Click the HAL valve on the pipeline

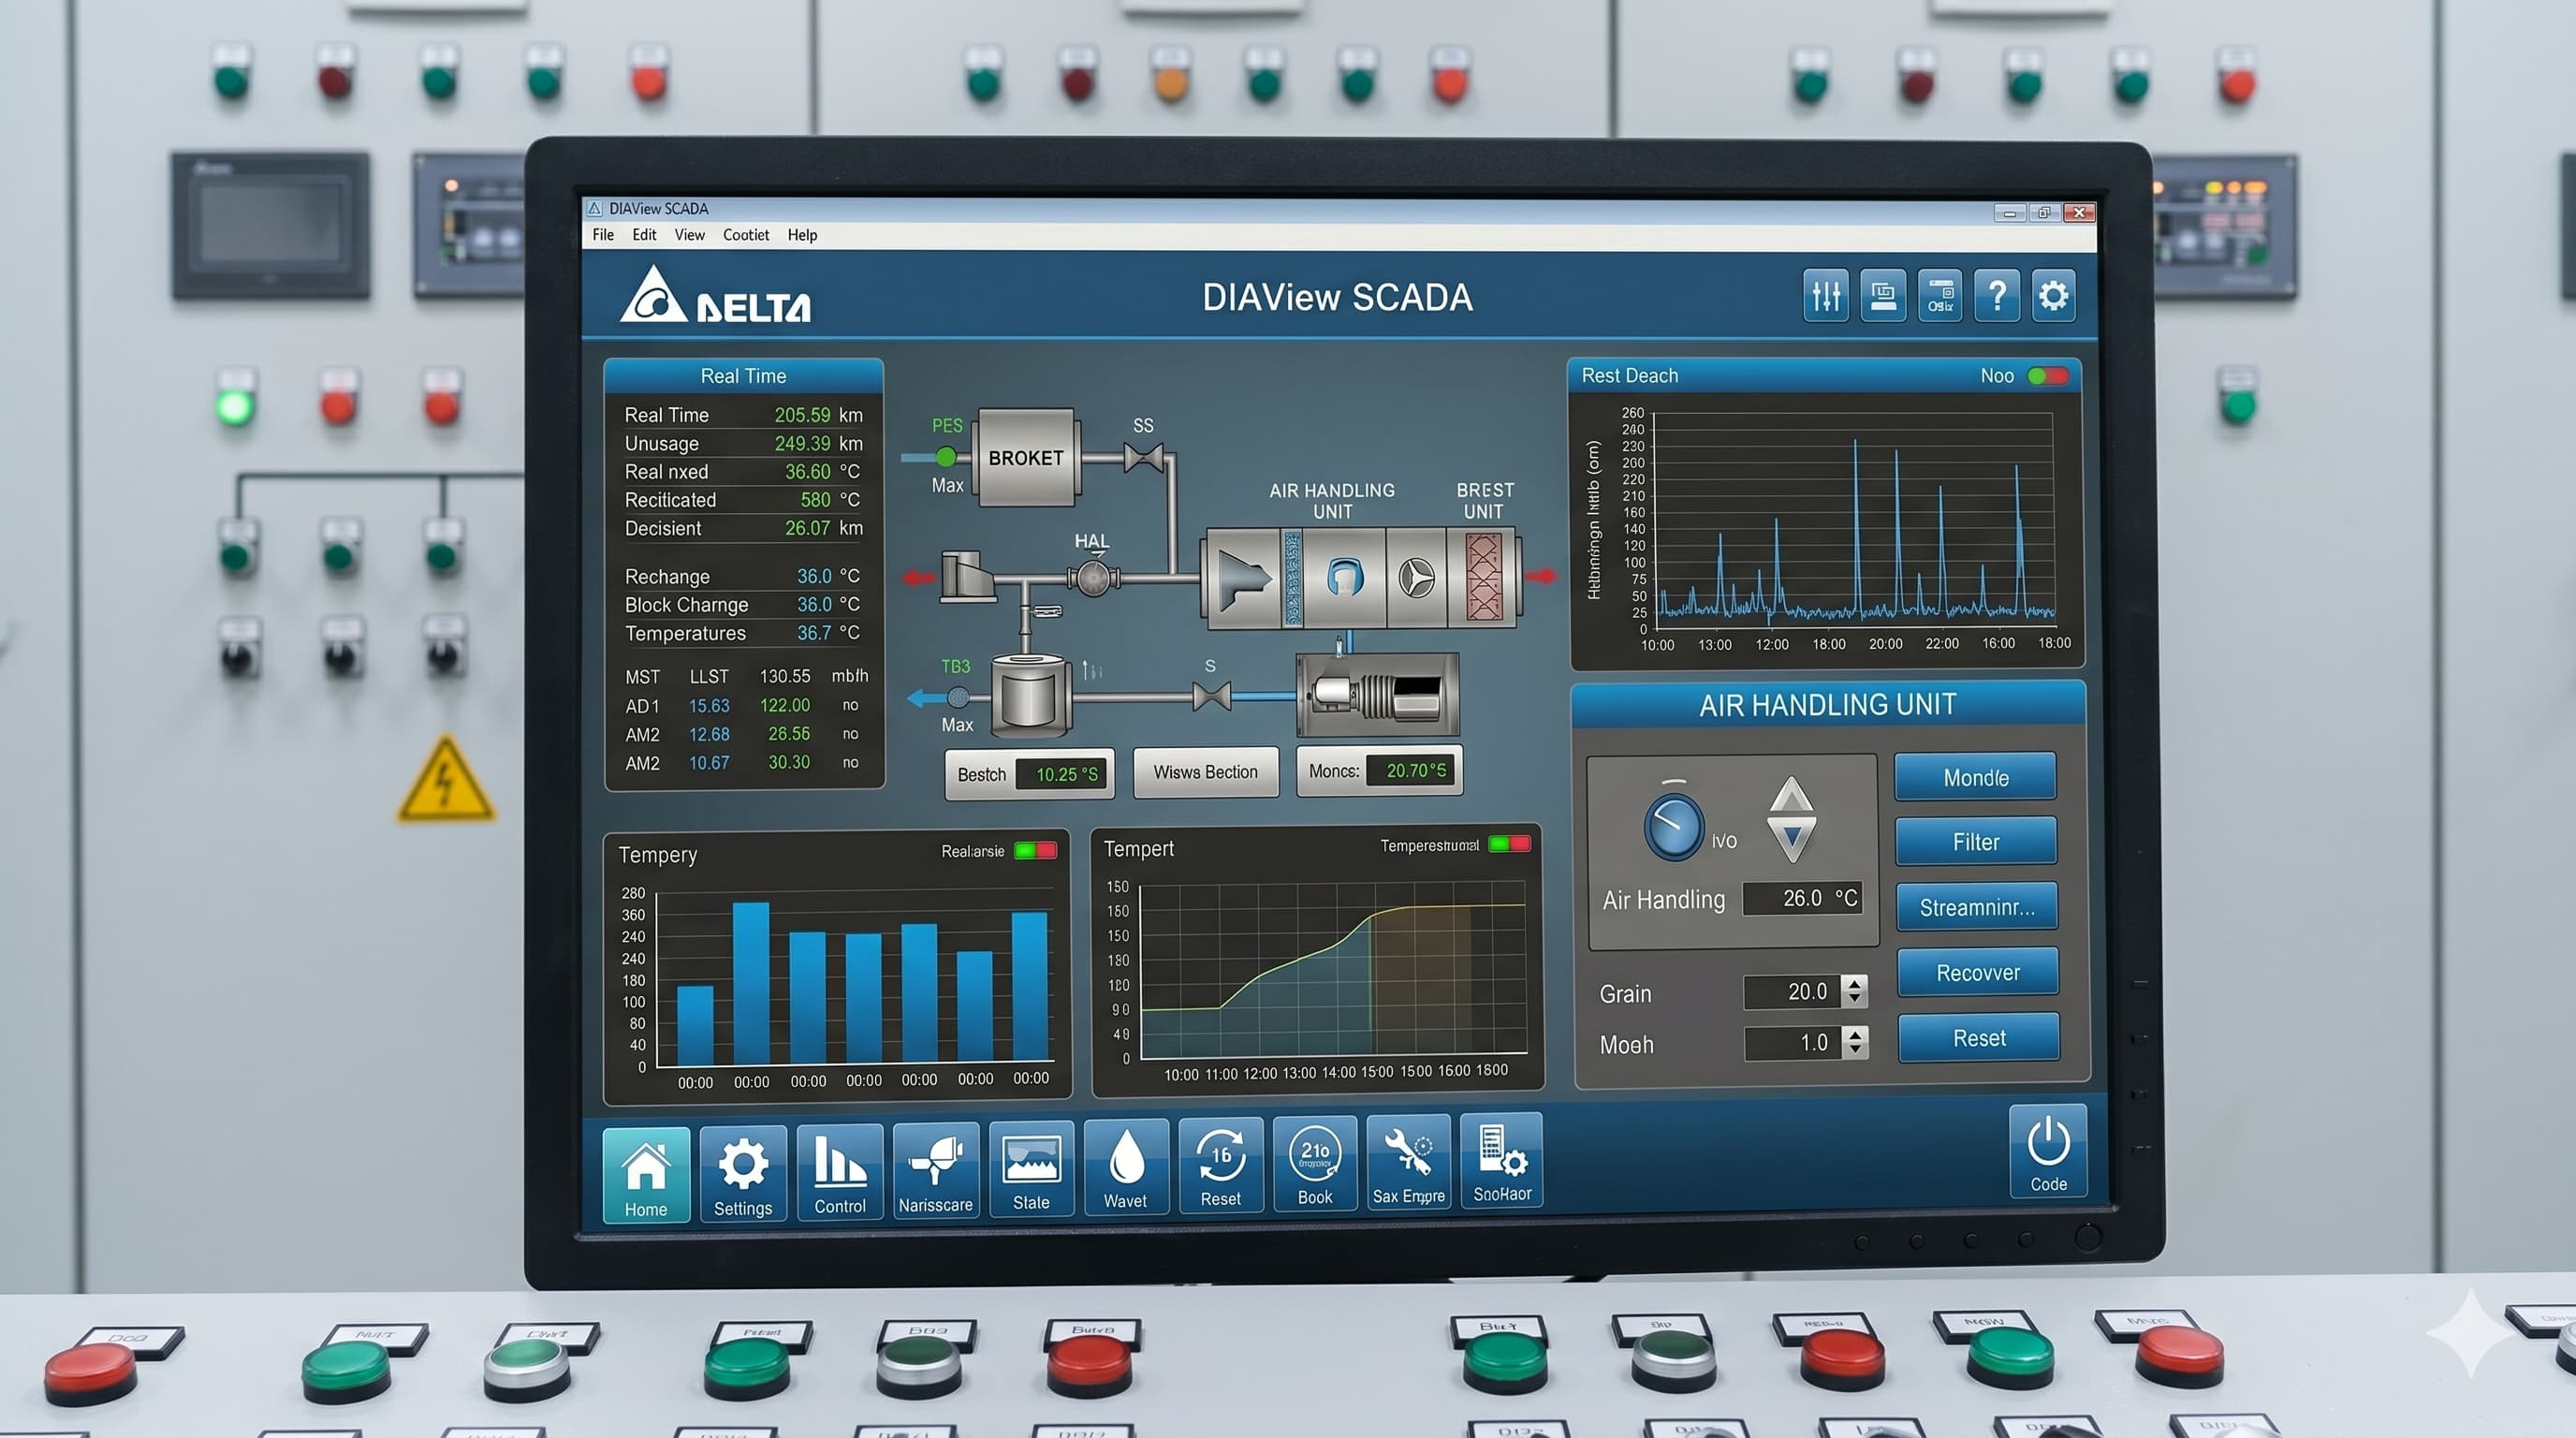pos(1093,578)
